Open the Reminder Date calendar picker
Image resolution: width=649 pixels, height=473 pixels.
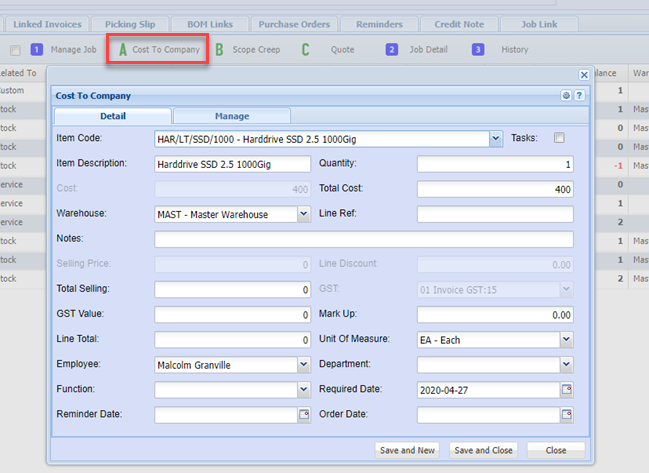(x=304, y=415)
